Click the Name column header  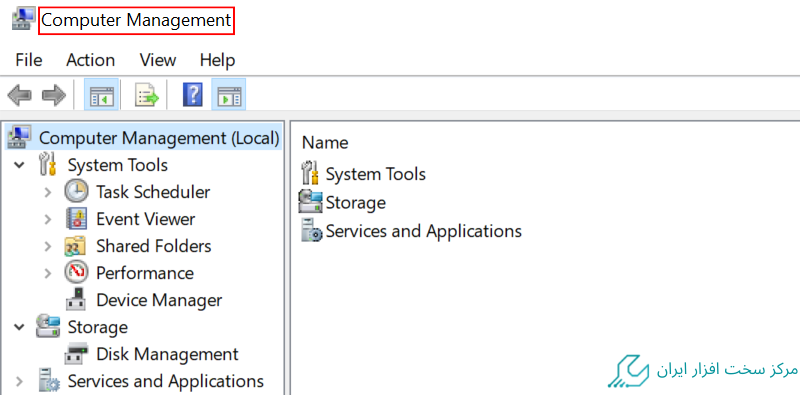(x=325, y=142)
